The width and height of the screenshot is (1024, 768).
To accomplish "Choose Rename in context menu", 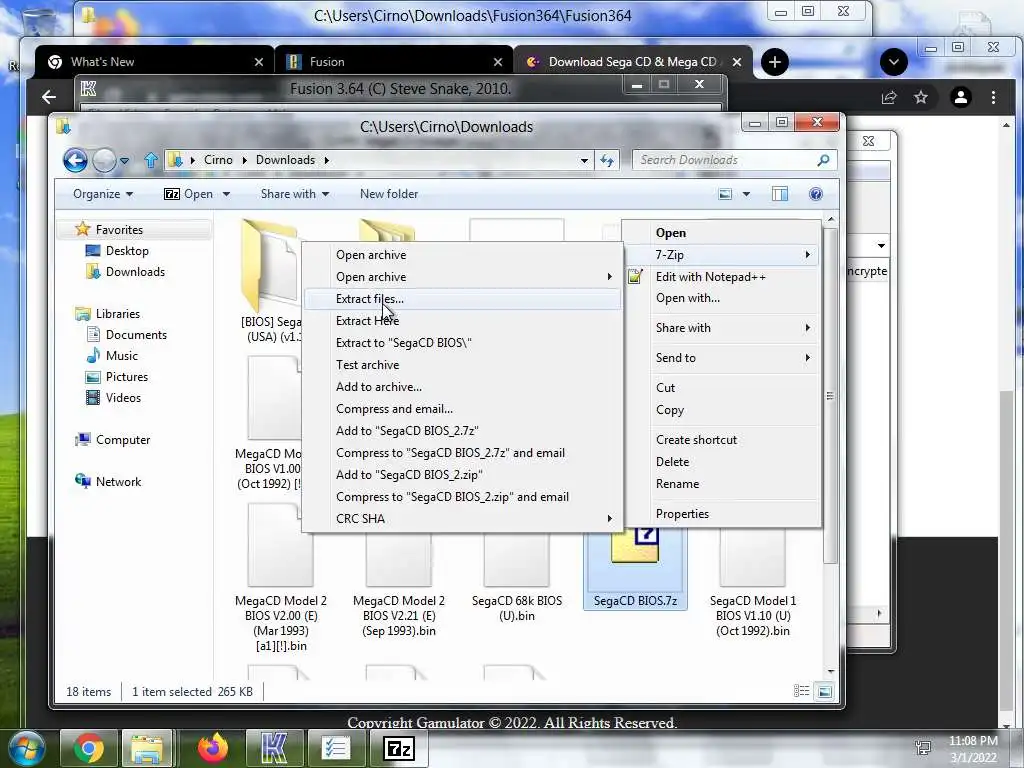I will click(722, 484).
